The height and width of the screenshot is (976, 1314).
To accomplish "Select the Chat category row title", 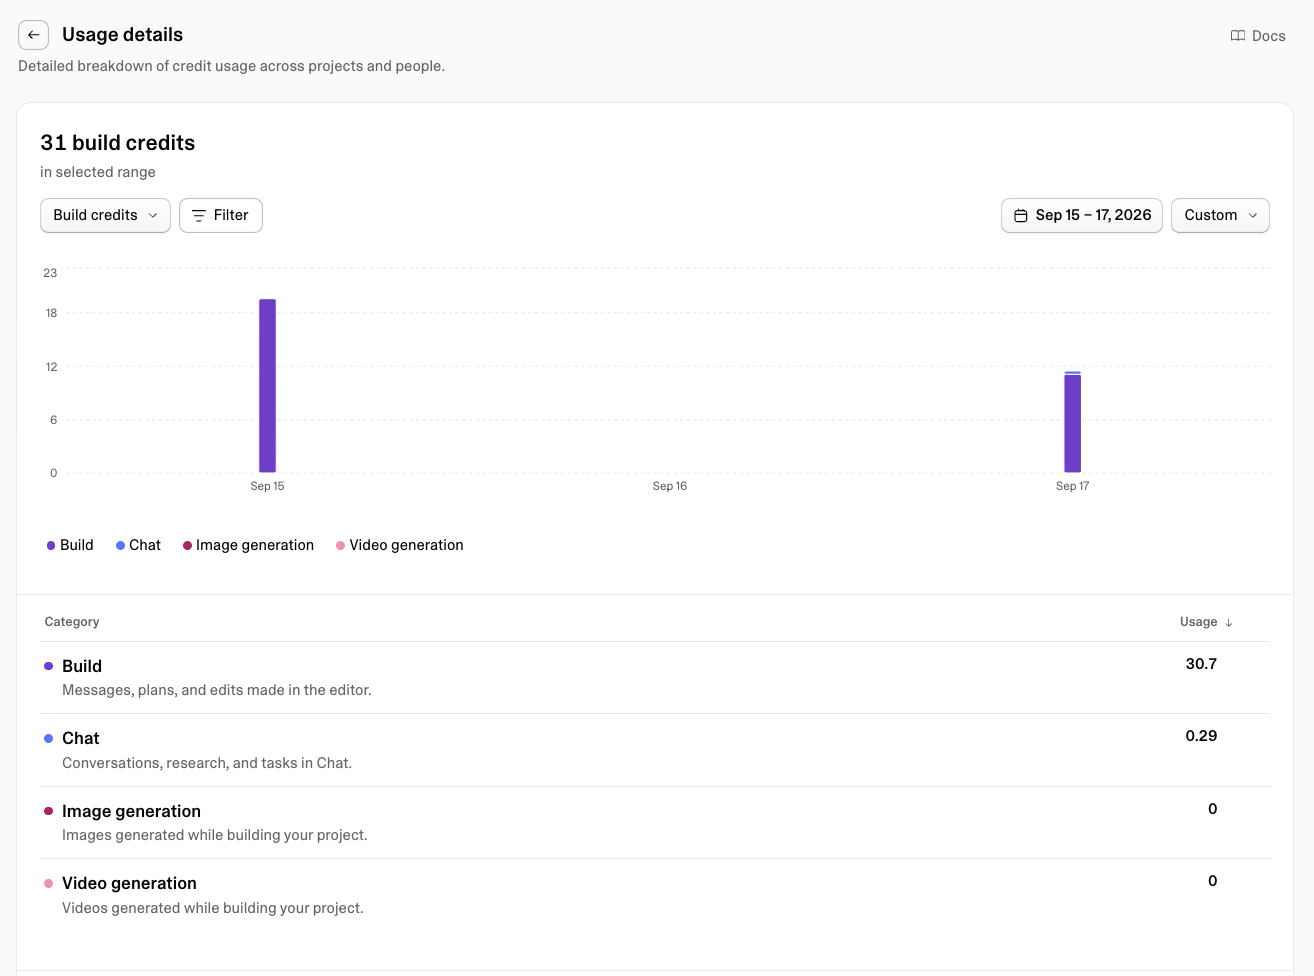I will coord(81,738).
